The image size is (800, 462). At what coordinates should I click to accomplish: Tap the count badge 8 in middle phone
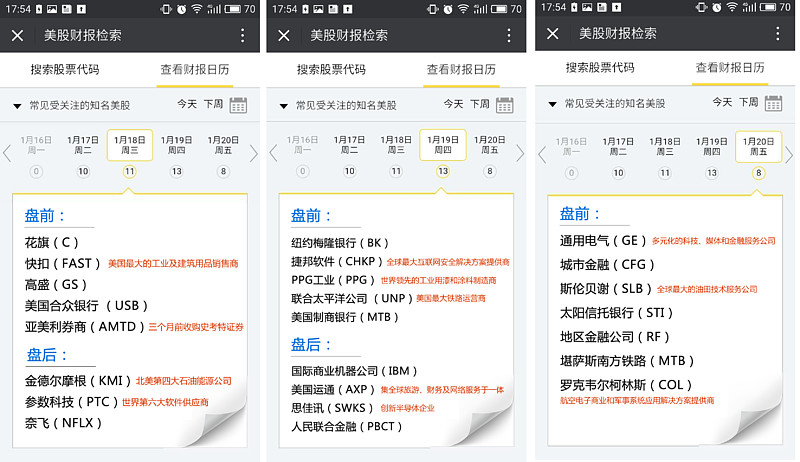(490, 171)
